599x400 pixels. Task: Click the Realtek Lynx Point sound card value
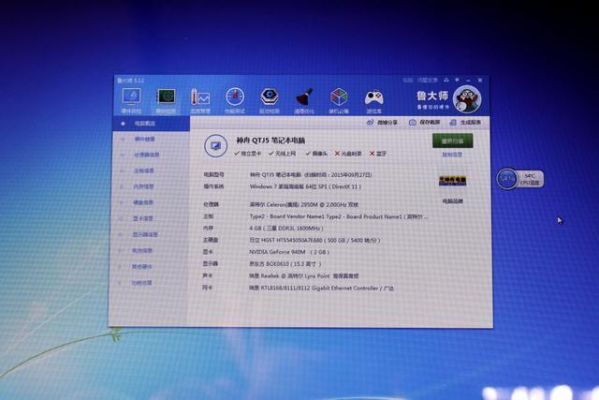[x=304, y=276]
